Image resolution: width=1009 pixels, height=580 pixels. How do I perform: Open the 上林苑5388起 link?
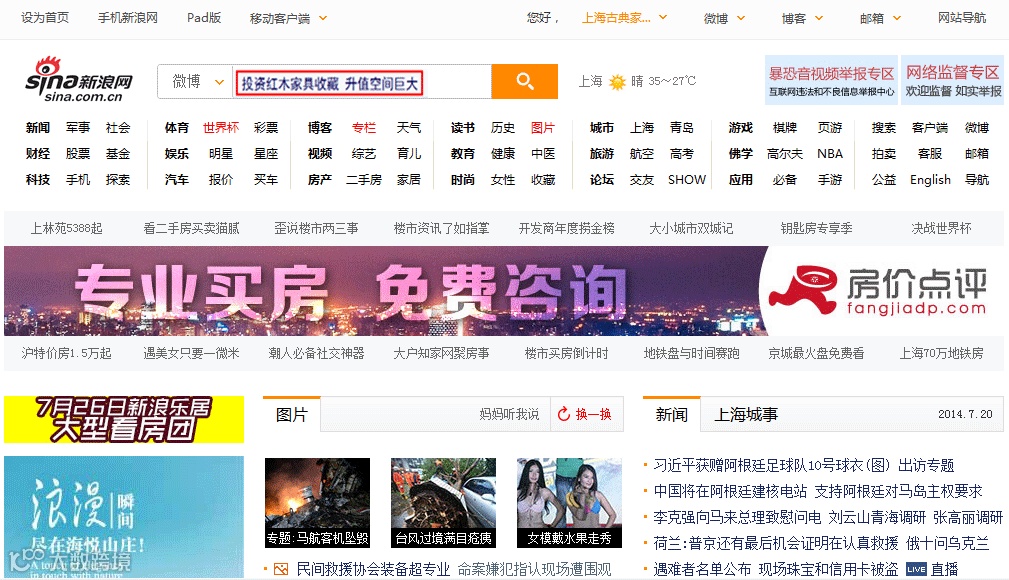click(x=66, y=228)
